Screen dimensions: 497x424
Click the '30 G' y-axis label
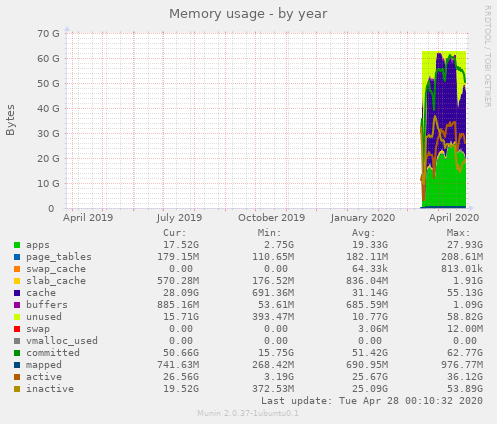(48, 134)
